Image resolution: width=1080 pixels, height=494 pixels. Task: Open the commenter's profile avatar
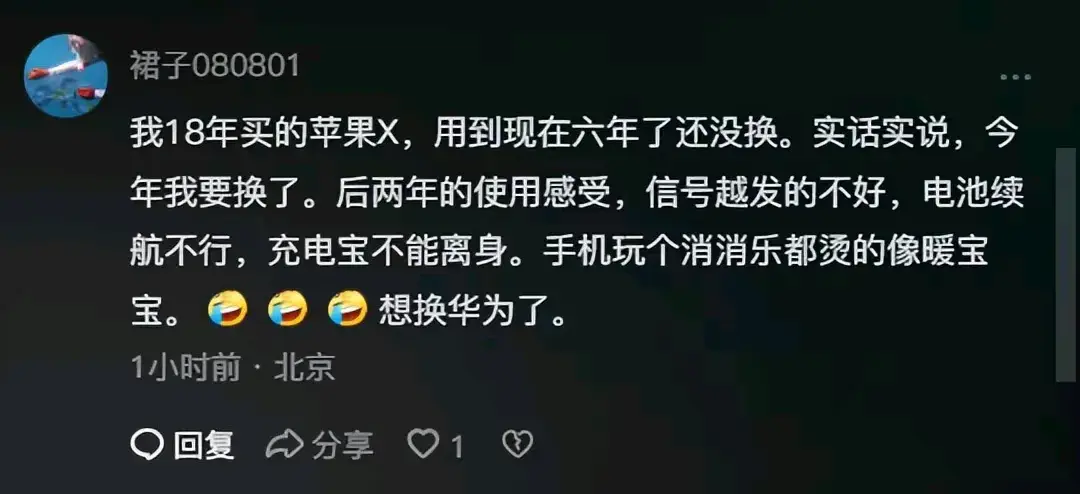click(x=65, y=75)
